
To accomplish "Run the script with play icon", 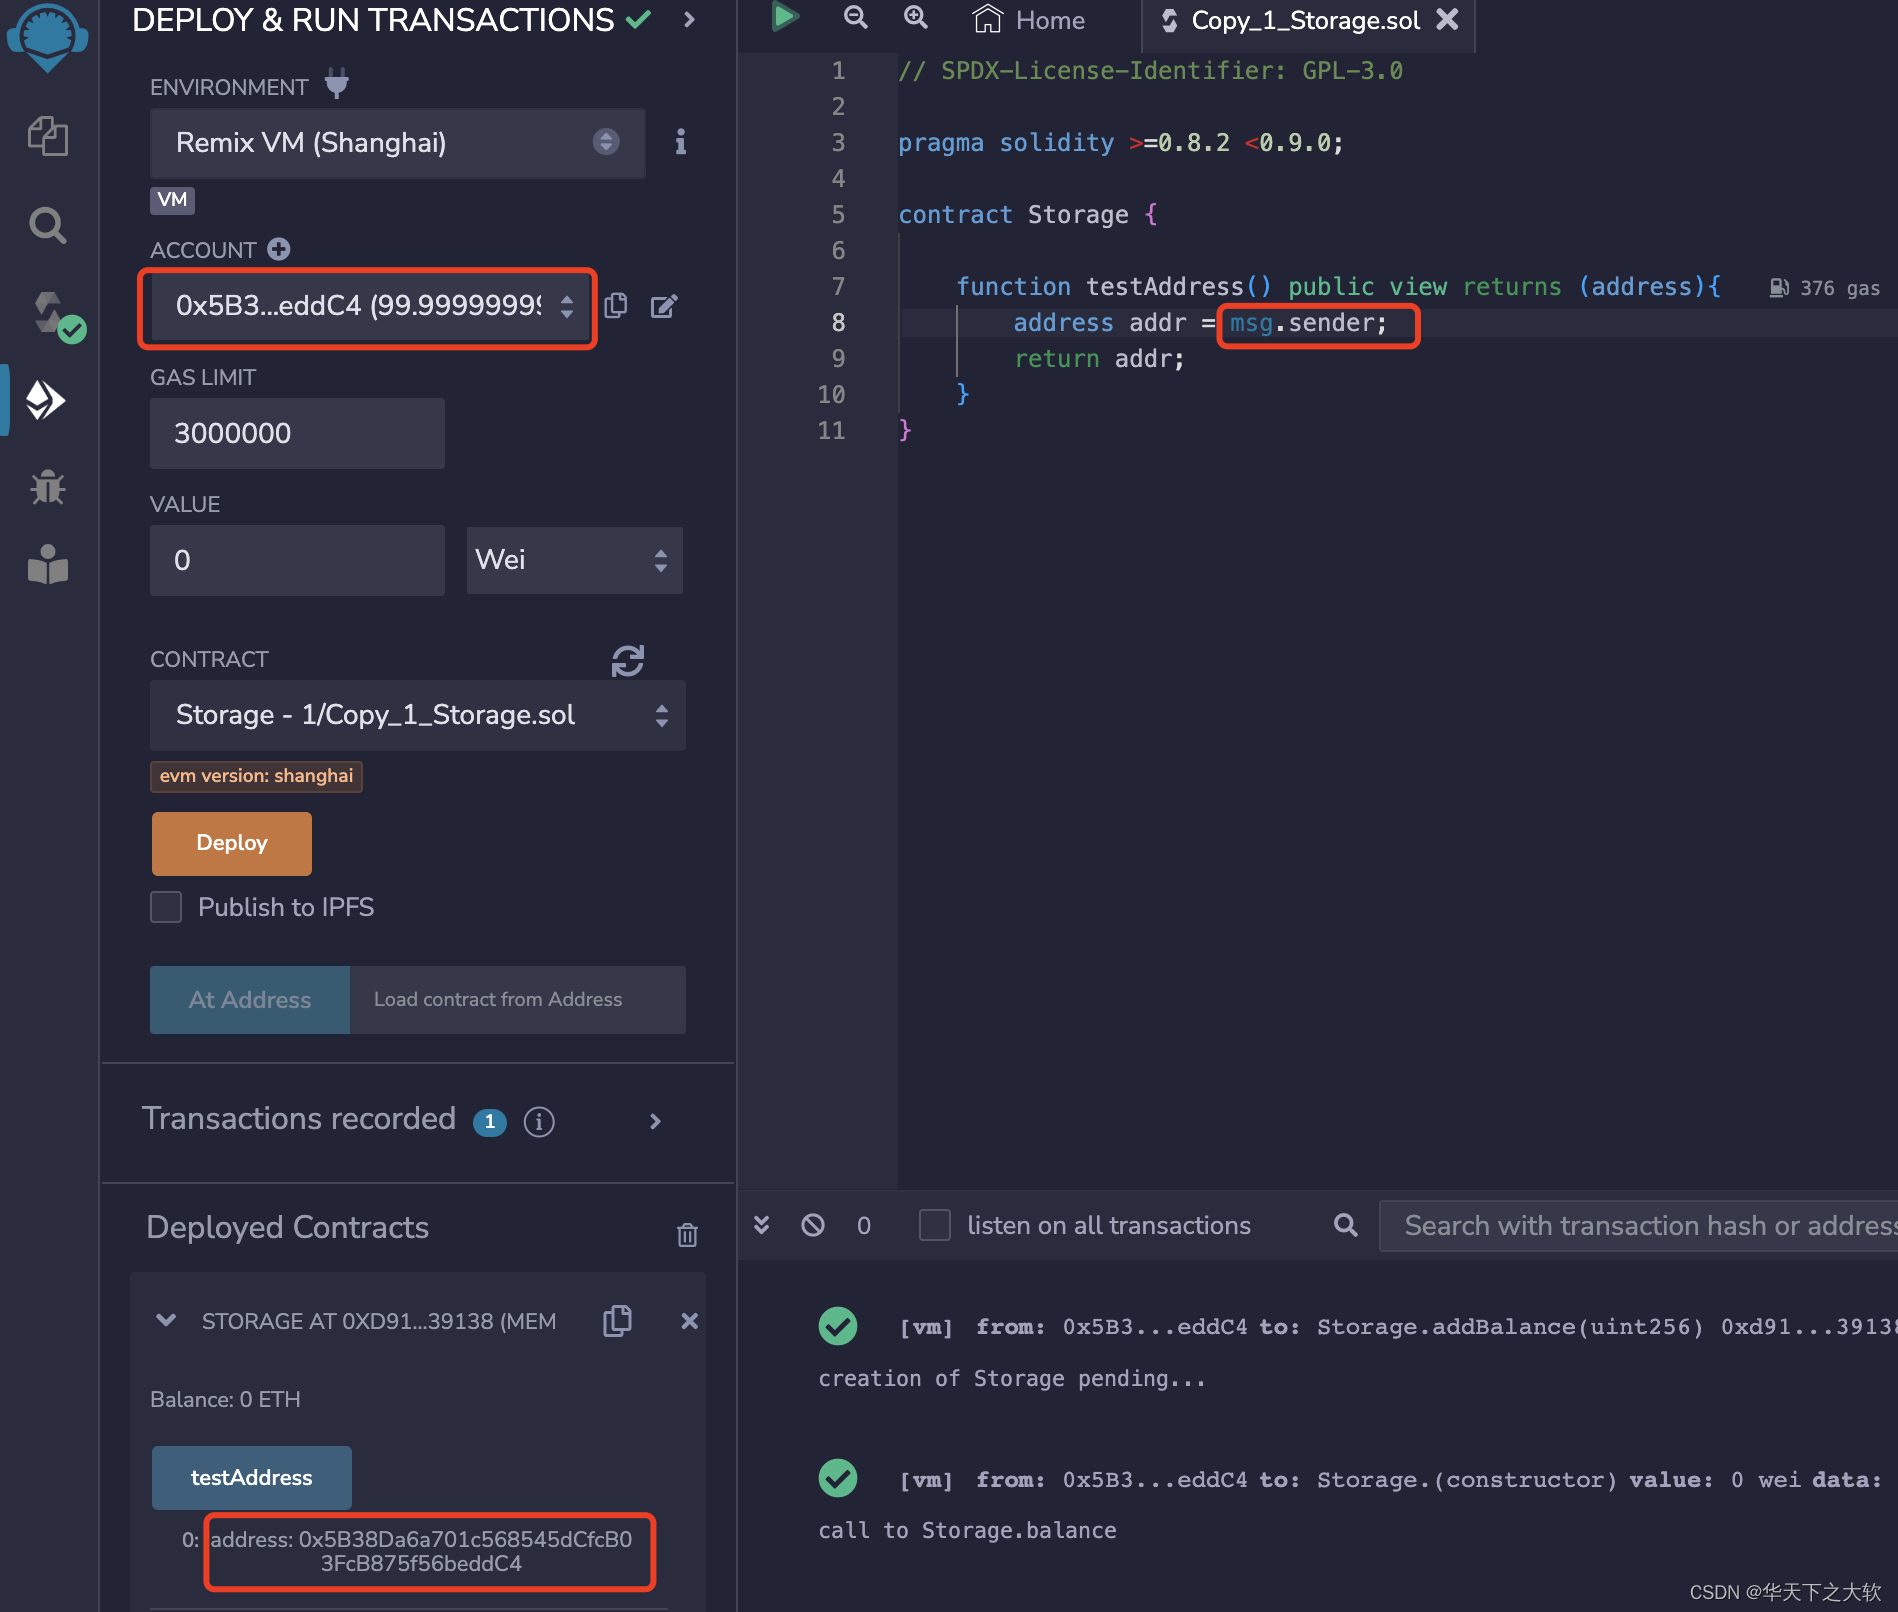I will [785, 17].
